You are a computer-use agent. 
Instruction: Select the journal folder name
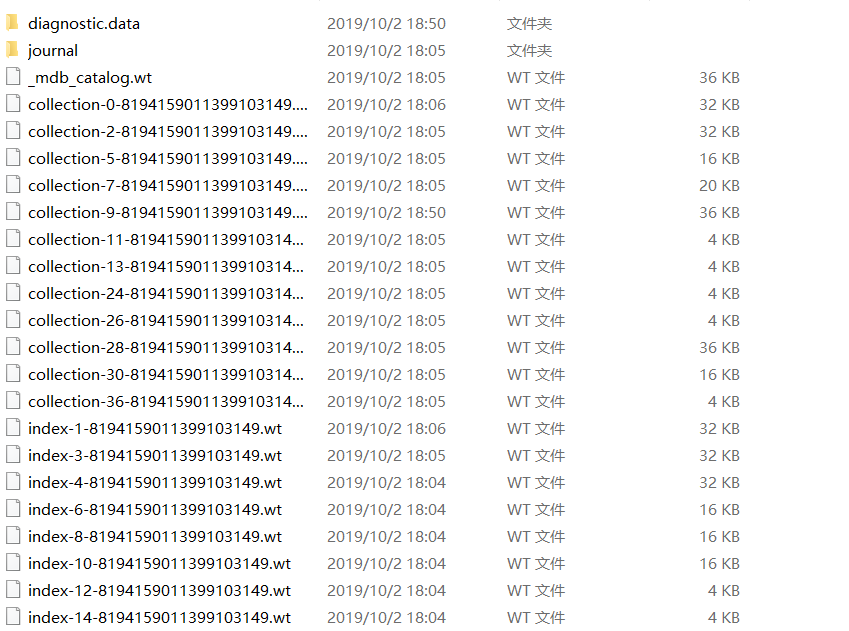pyautogui.click(x=53, y=51)
